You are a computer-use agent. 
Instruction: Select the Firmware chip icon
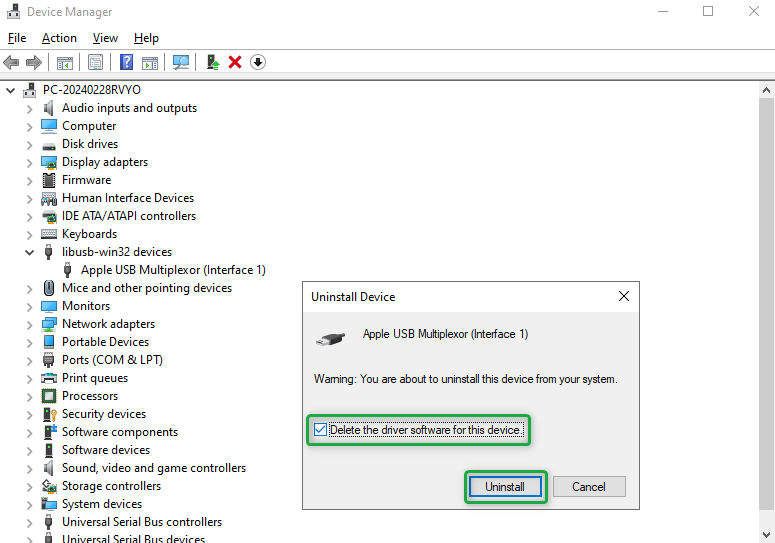pyautogui.click(x=49, y=180)
